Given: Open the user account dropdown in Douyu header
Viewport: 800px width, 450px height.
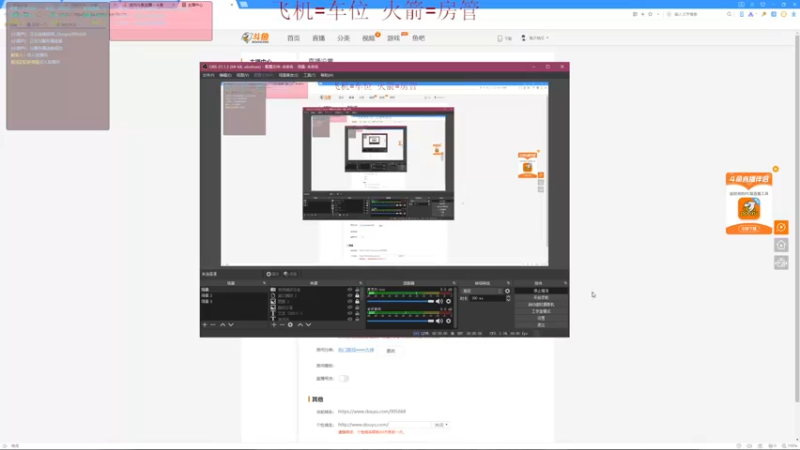Looking at the screenshot, I should (536, 38).
